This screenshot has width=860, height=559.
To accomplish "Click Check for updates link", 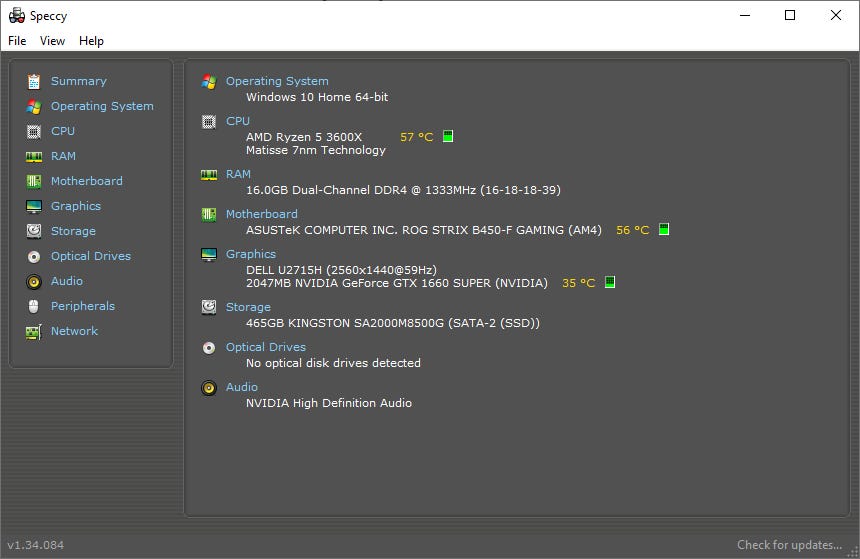I will [x=789, y=545].
